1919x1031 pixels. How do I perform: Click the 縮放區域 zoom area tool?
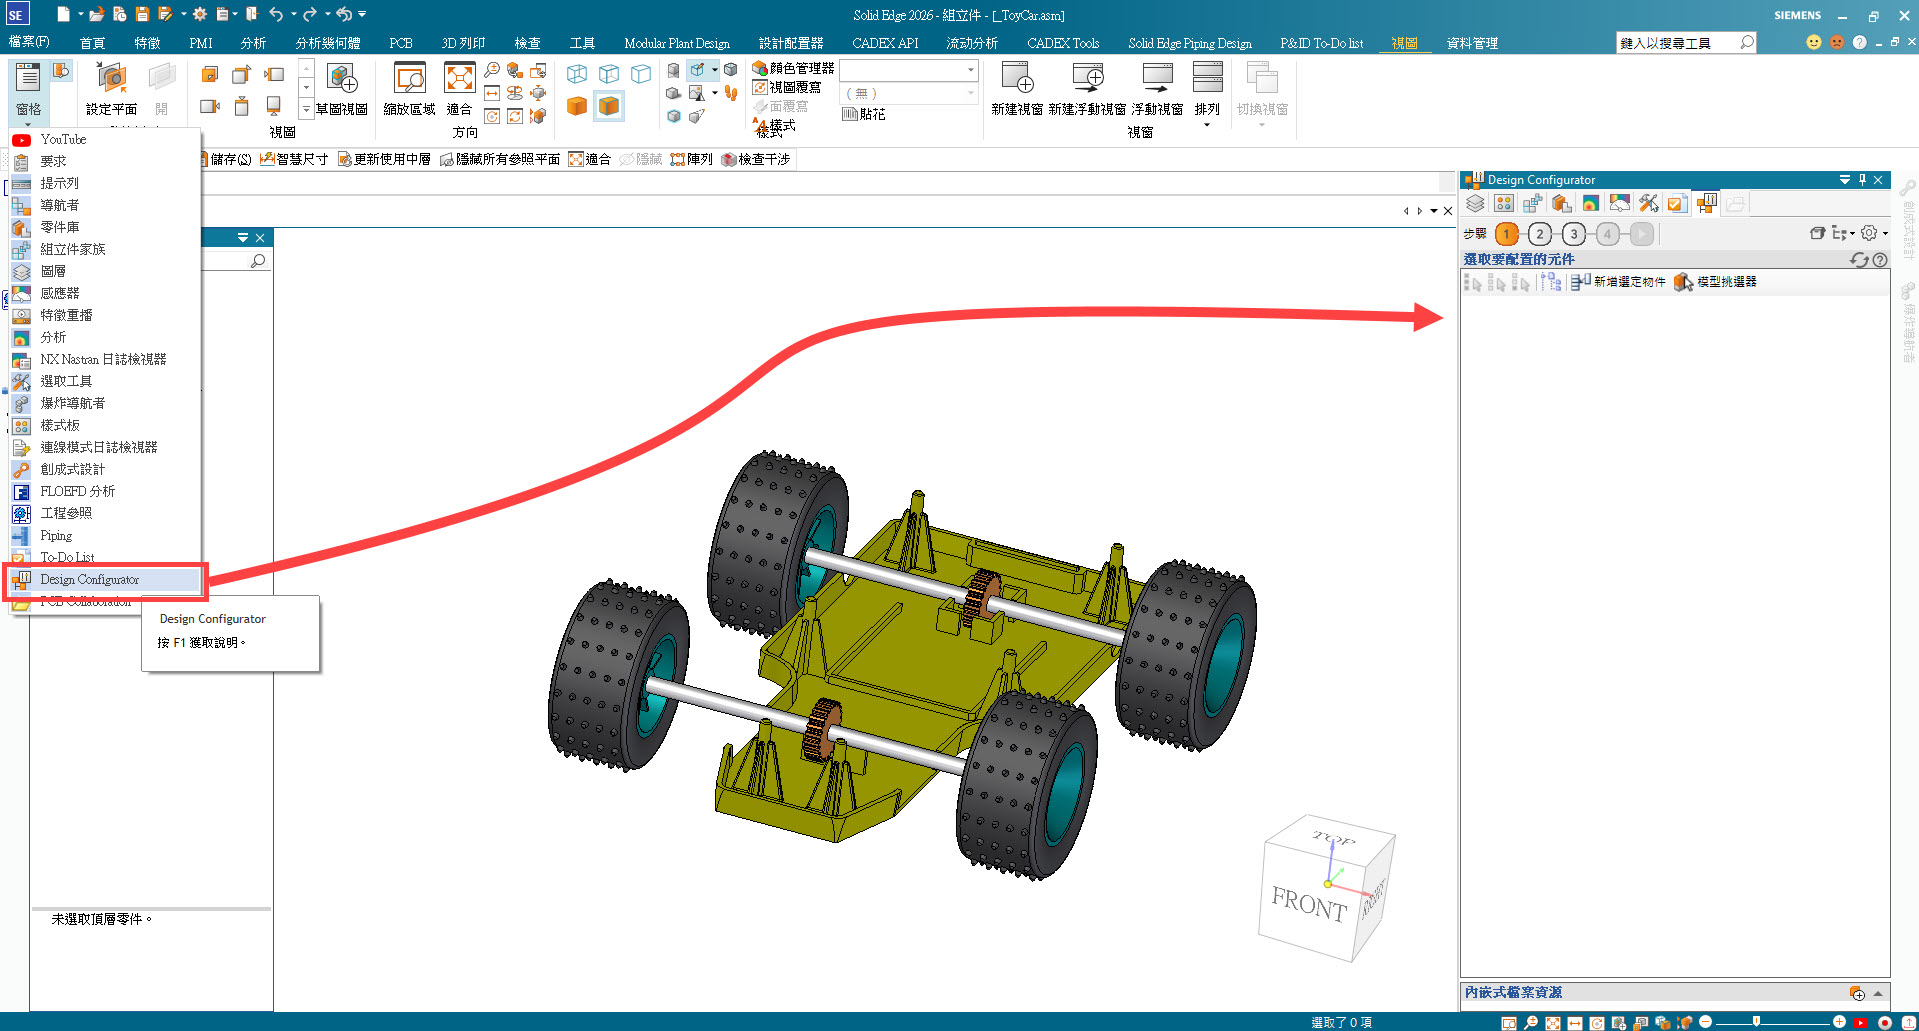click(409, 80)
